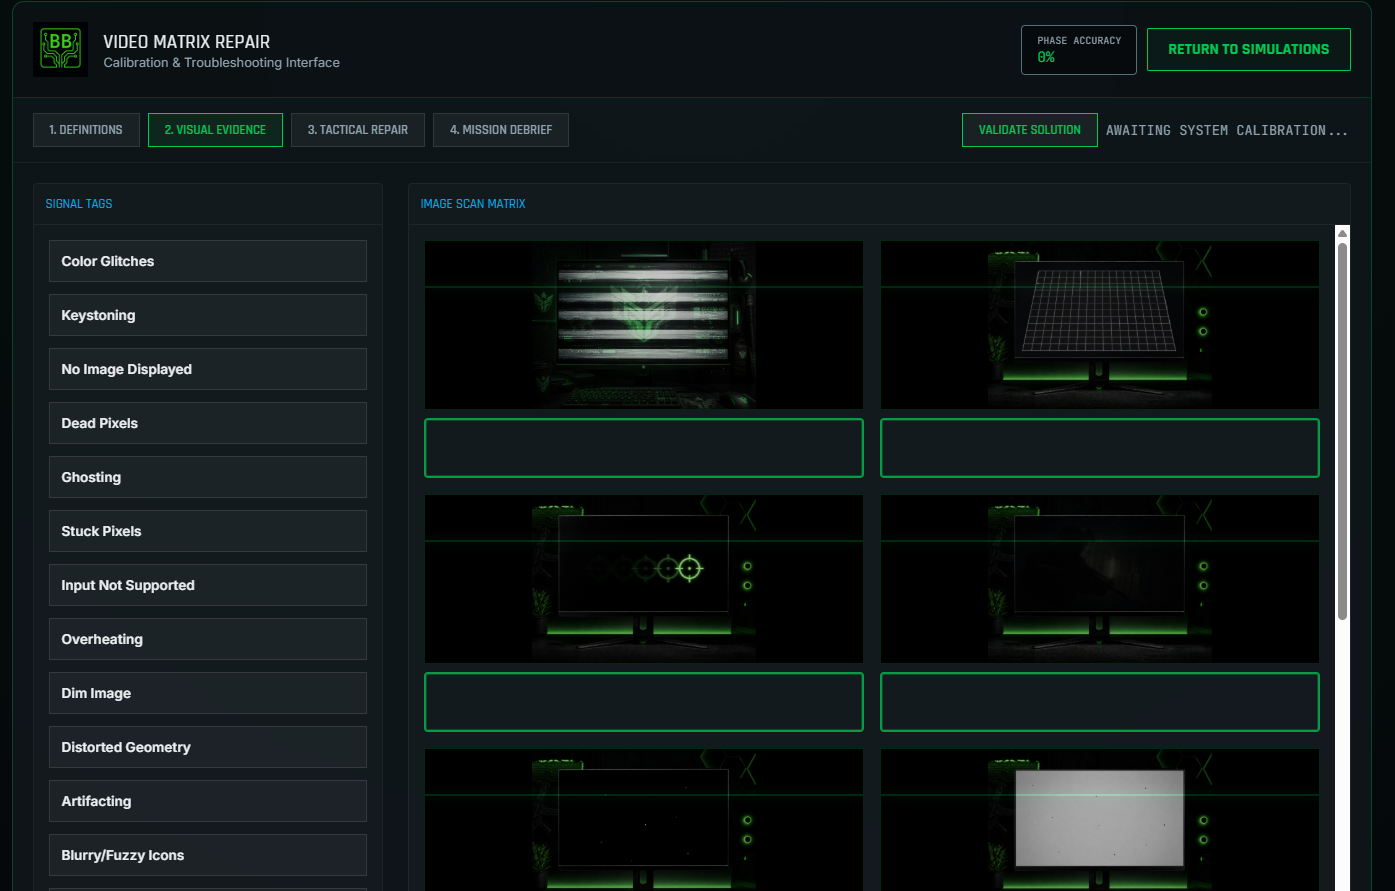
Task: Open the 1. Definitions tab
Action: click(86, 130)
